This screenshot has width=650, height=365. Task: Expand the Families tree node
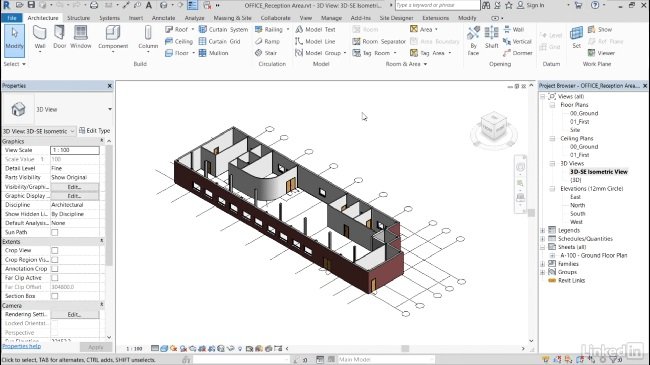click(543, 264)
